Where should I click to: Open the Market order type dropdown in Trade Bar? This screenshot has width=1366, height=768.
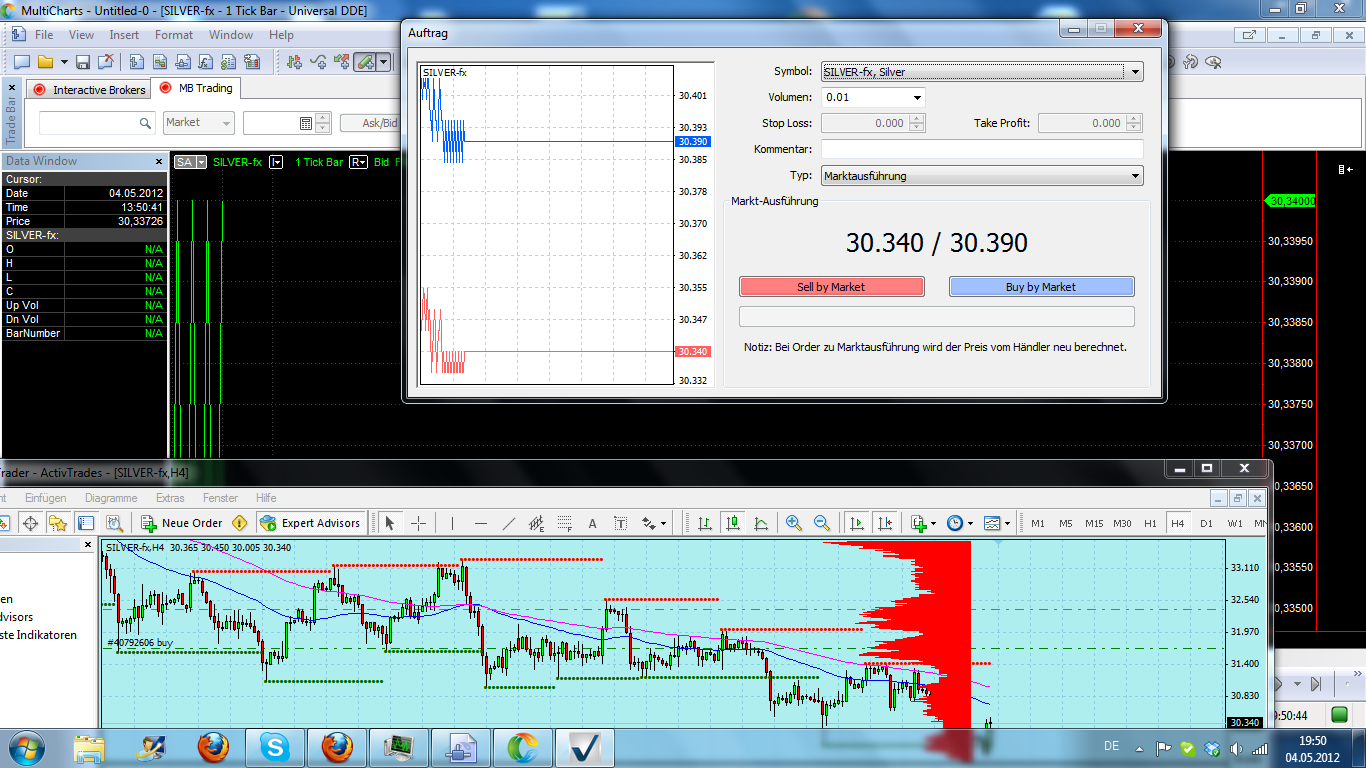[198, 123]
